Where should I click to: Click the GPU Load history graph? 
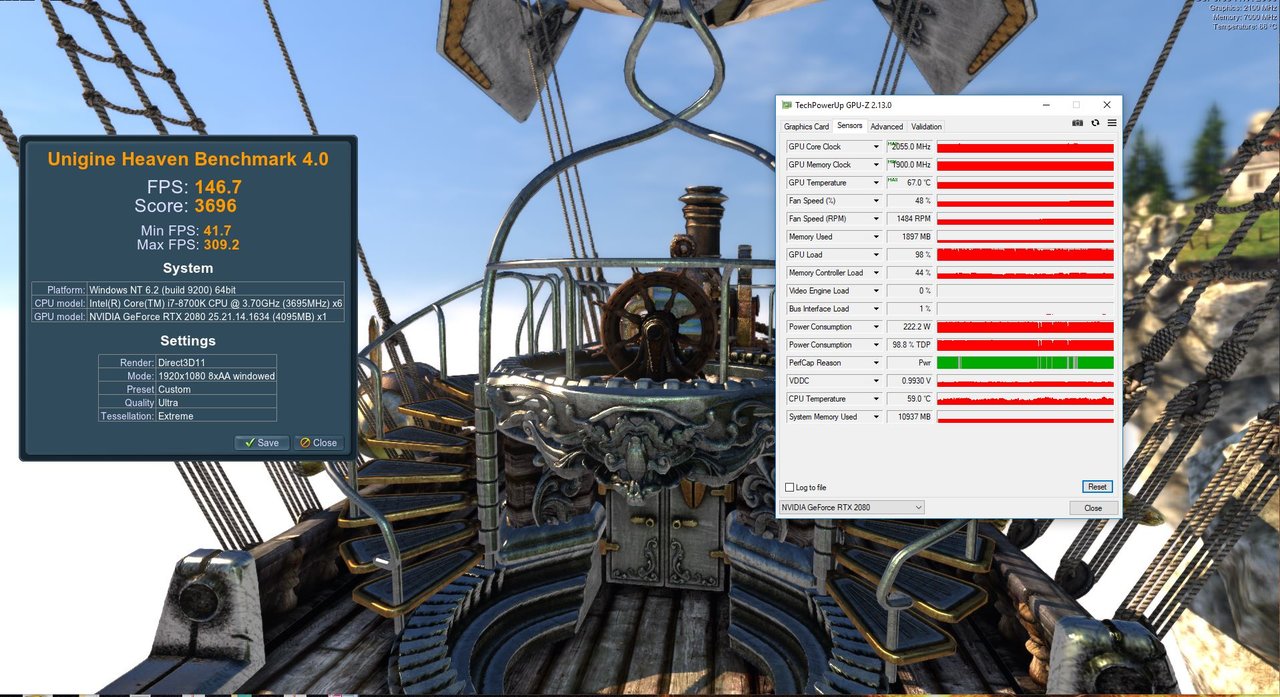pyautogui.click(x=1025, y=255)
